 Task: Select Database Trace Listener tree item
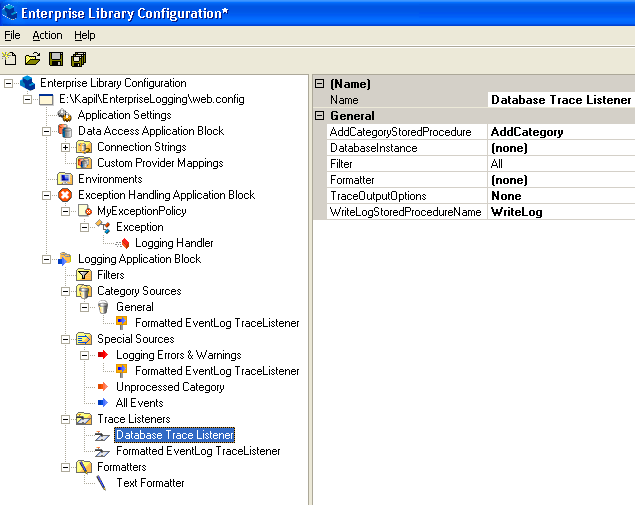tap(175, 435)
